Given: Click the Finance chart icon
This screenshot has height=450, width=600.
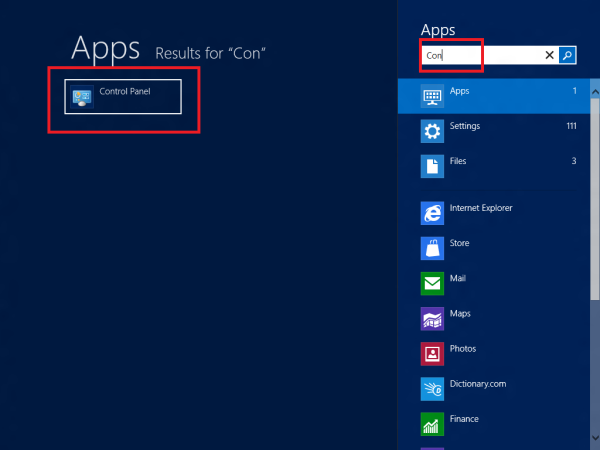Looking at the screenshot, I should coord(432,424).
